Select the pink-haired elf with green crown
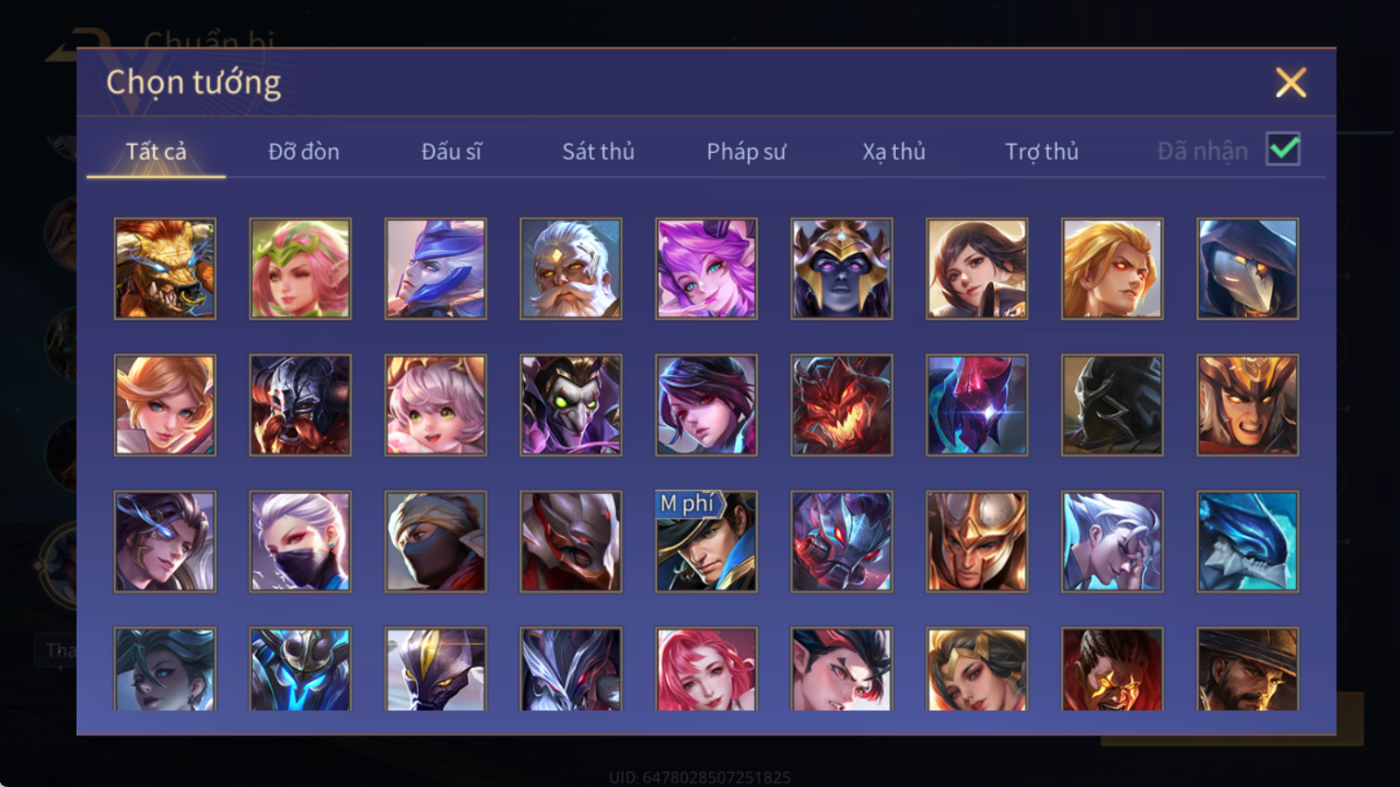Screen dimensions: 1400x787 (300, 269)
